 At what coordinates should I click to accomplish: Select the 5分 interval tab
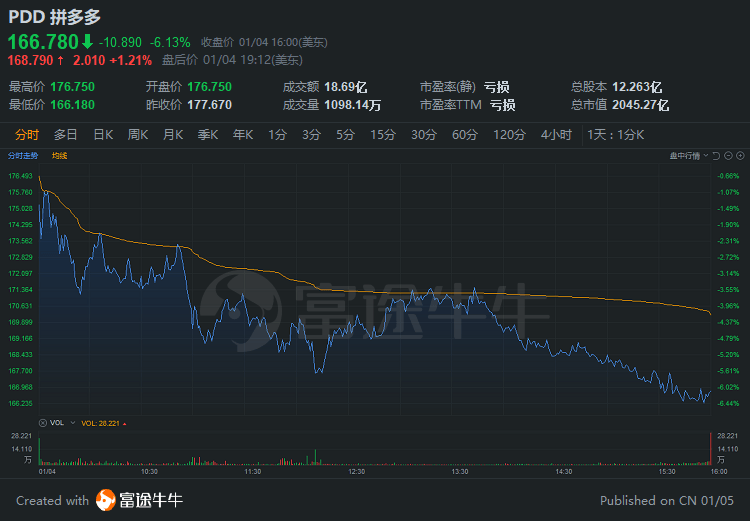click(345, 135)
